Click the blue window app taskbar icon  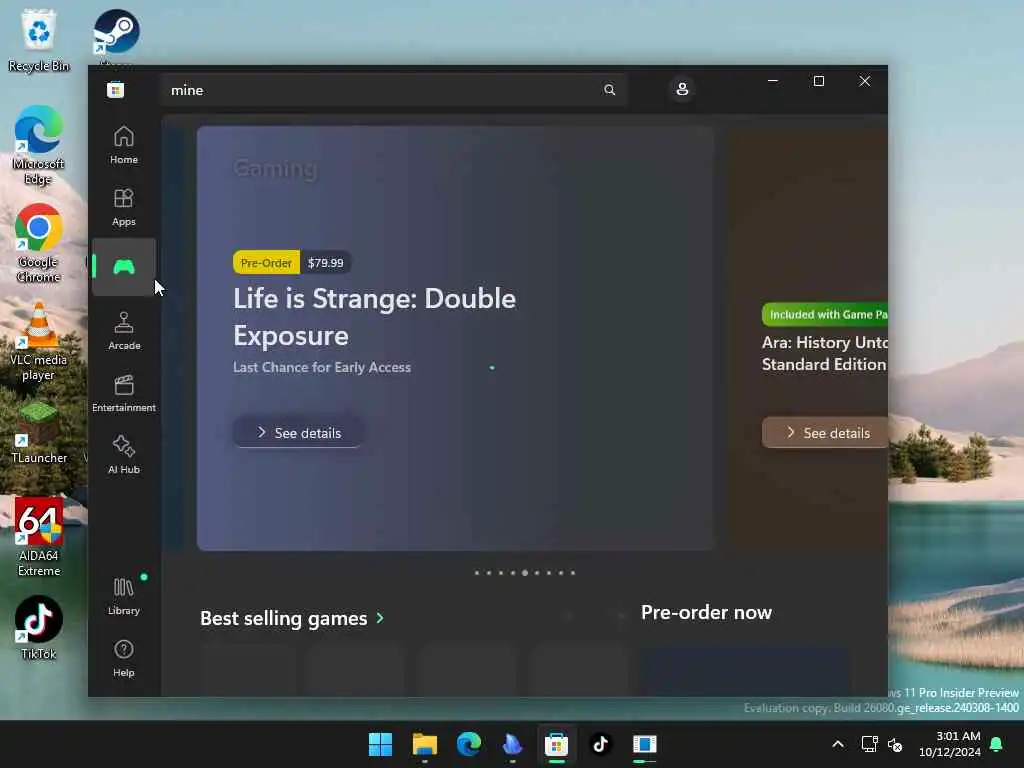(x=645, y=744)
